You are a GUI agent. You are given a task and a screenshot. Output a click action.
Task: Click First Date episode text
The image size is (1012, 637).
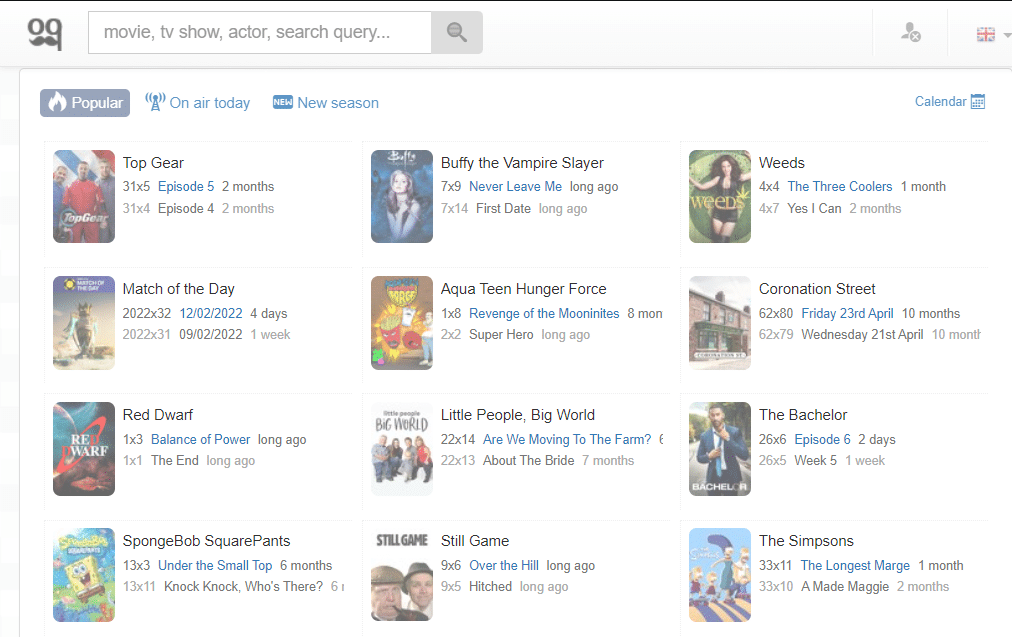tap(503, 208)
